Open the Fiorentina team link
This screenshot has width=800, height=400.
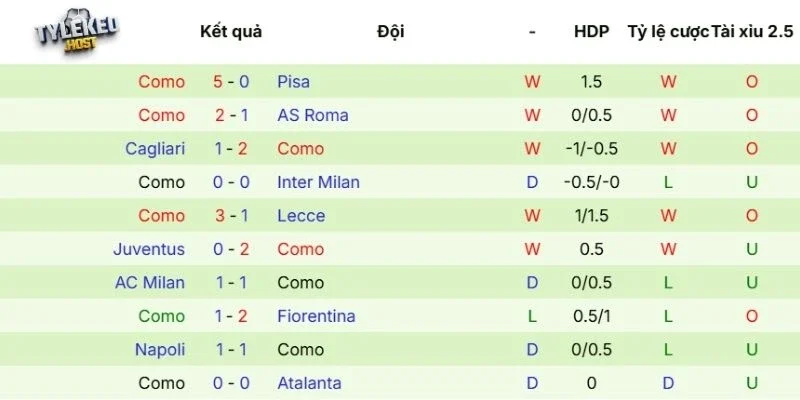tap(316, 316)
